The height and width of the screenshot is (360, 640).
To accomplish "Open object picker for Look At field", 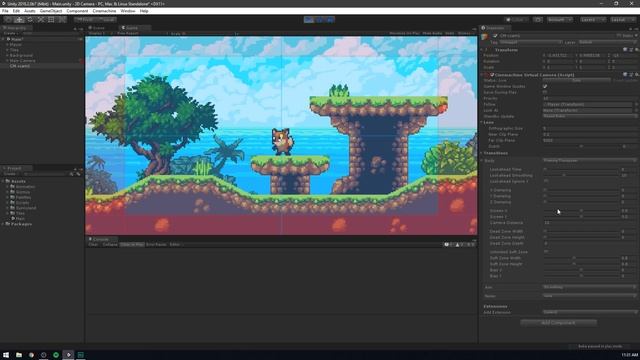I will 636,110.
